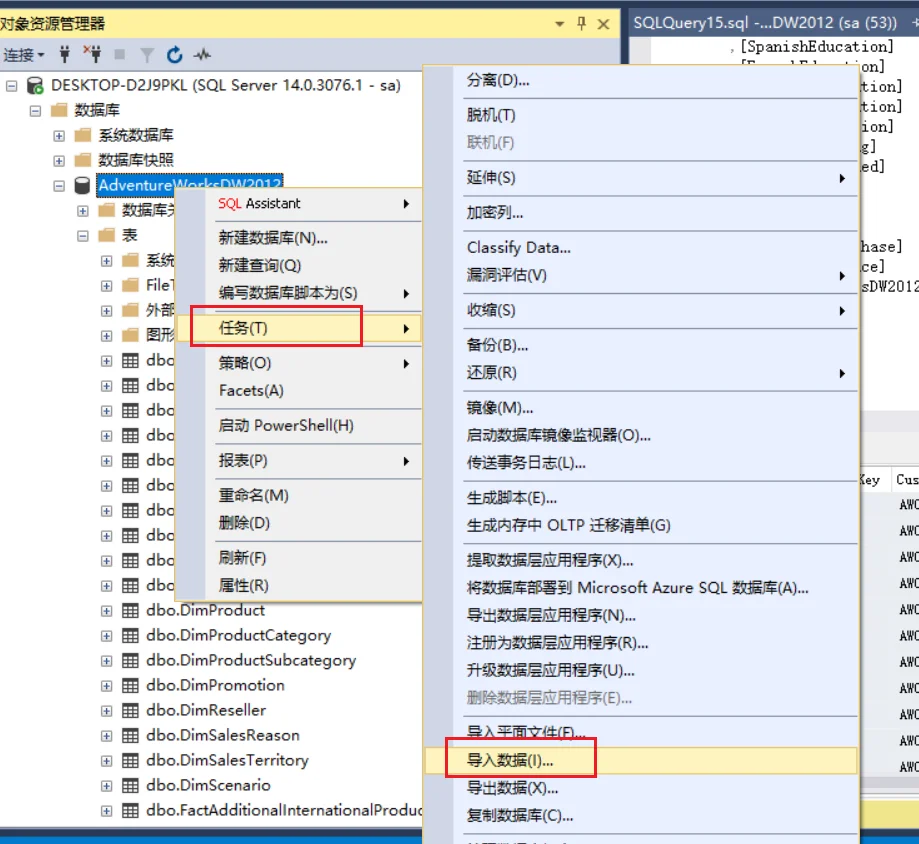The height and width of the screenshot is (844, 919).
Task: Expand the 系统数据库 node
Action: [59, 136]
